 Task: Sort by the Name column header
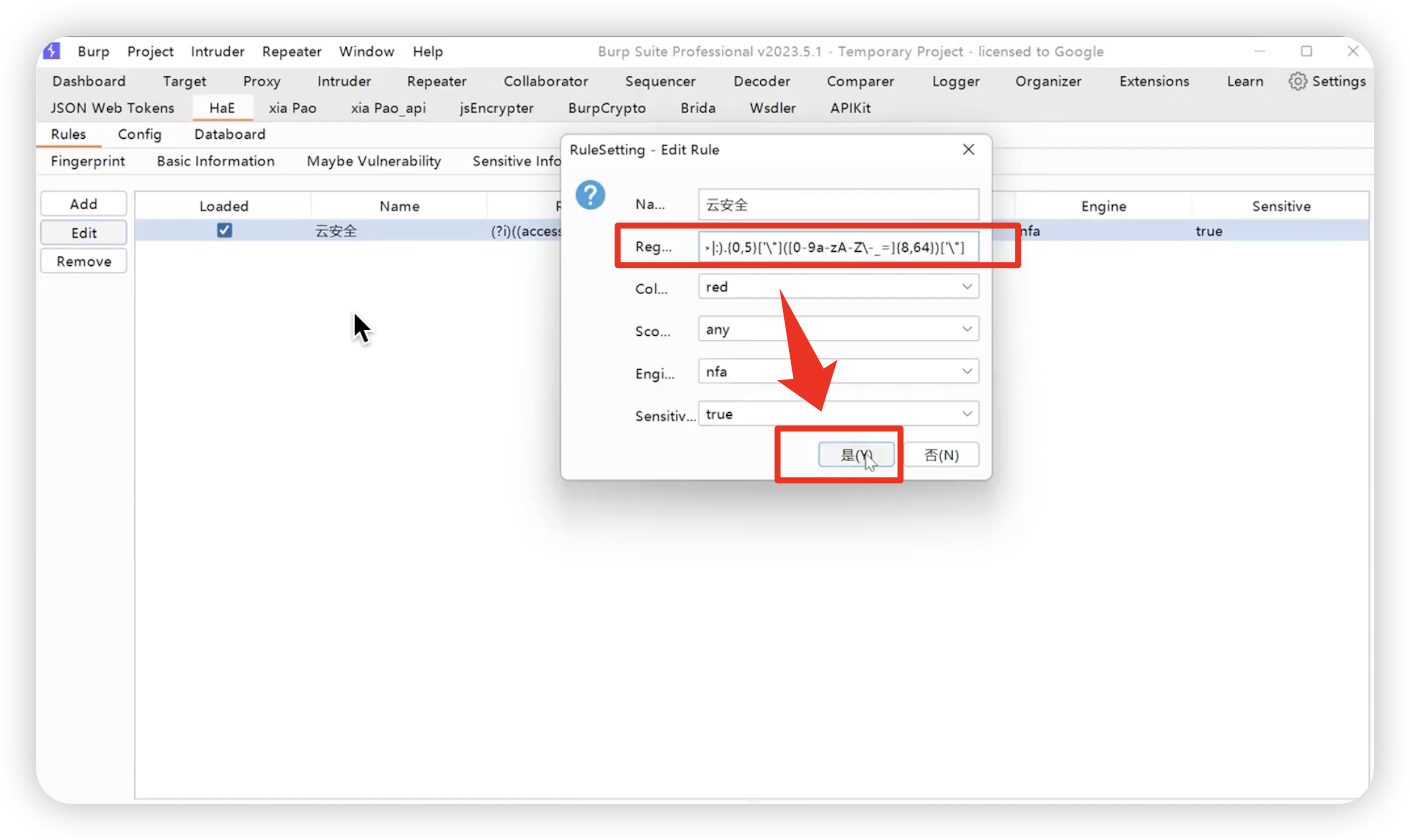pyautogui.click(x=399, y=206)
